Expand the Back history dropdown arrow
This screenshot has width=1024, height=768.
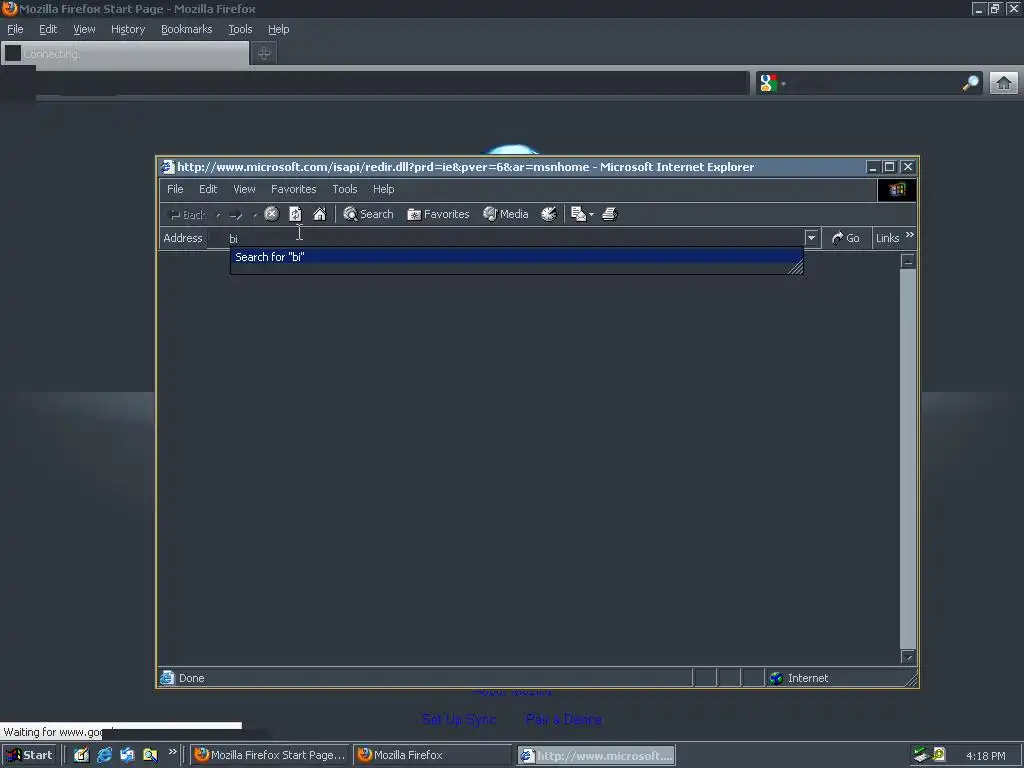pyautogui.click(x=218, y=214)
